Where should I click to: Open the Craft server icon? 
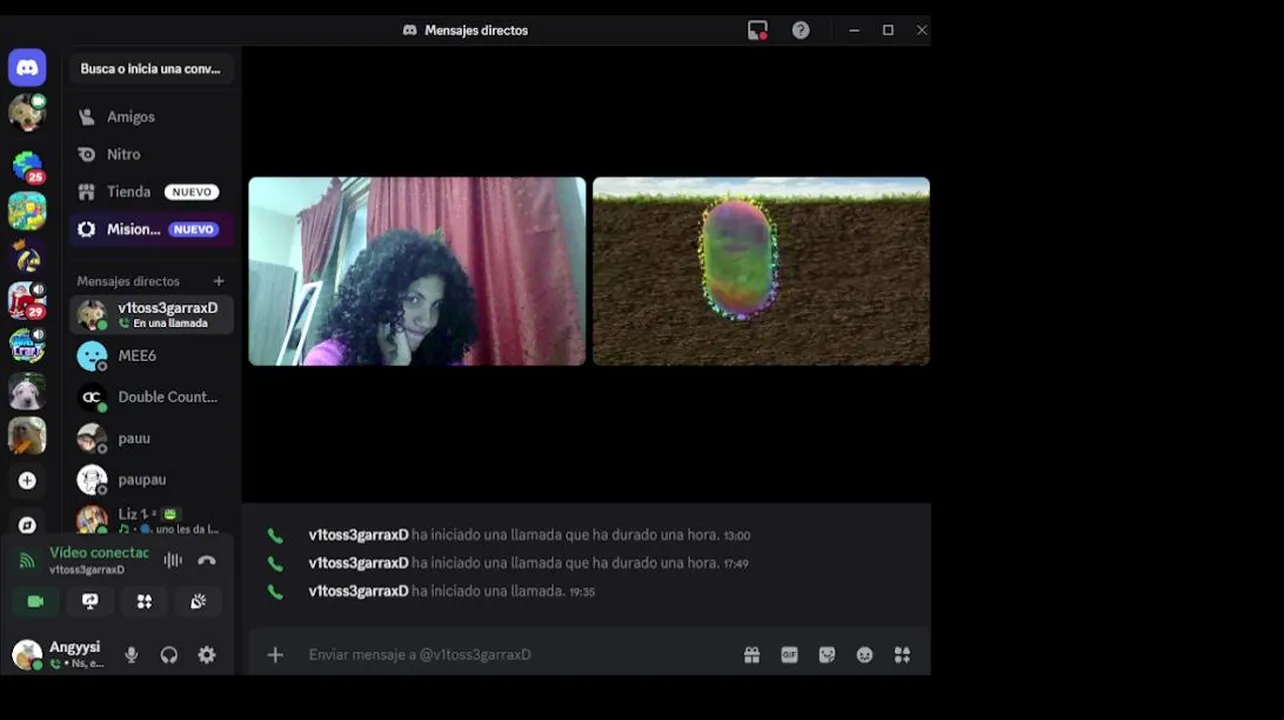(27, 345)
